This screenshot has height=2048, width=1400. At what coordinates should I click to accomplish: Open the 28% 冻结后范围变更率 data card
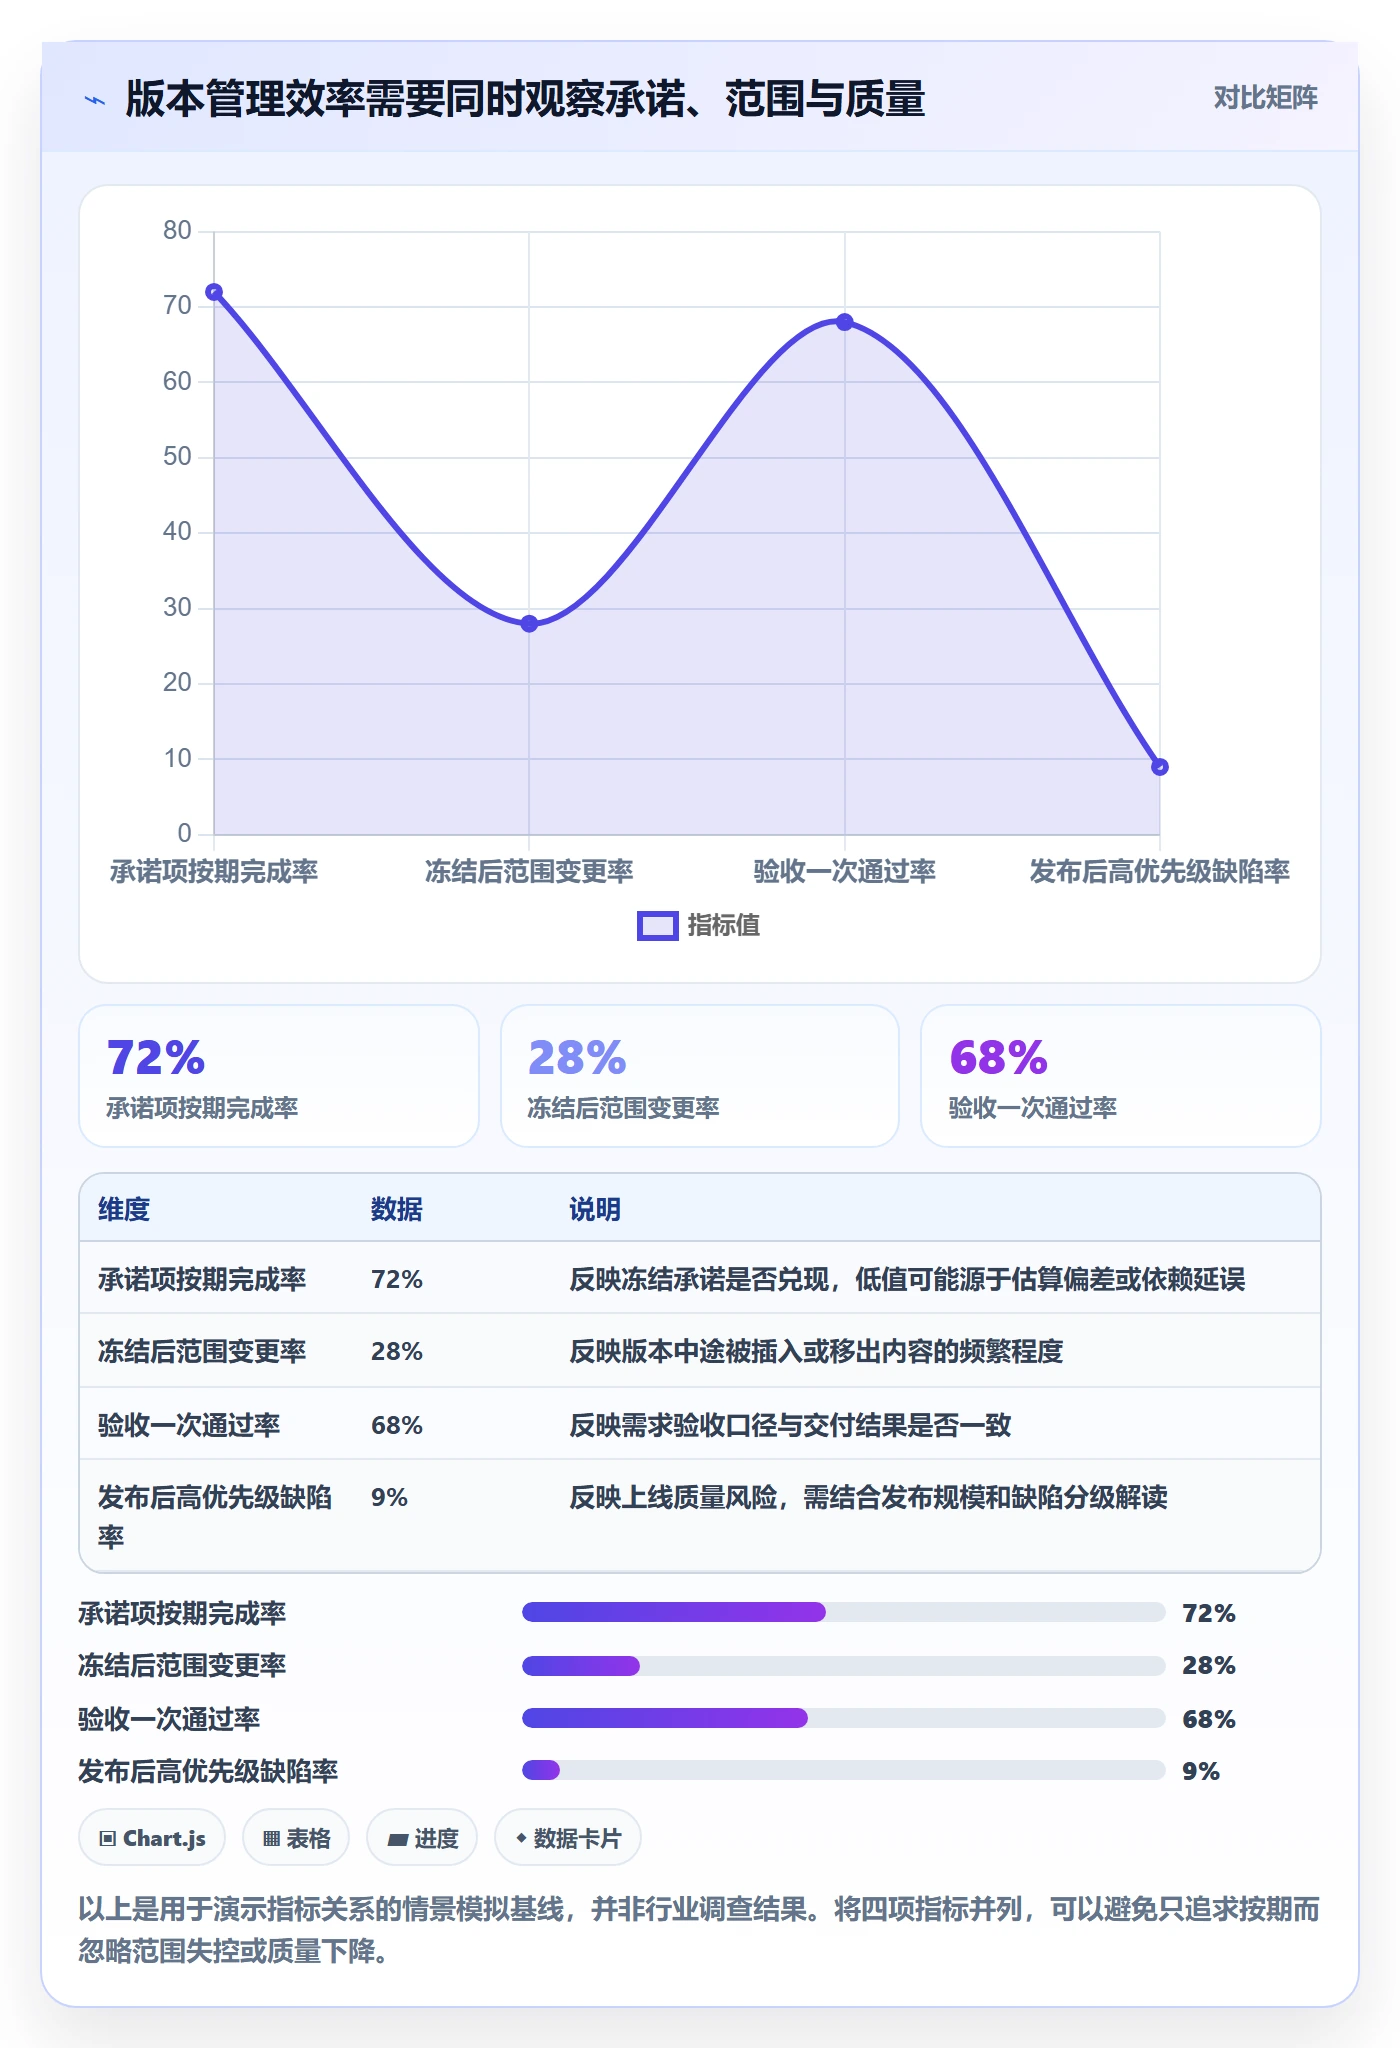(x=700, y=1076)
